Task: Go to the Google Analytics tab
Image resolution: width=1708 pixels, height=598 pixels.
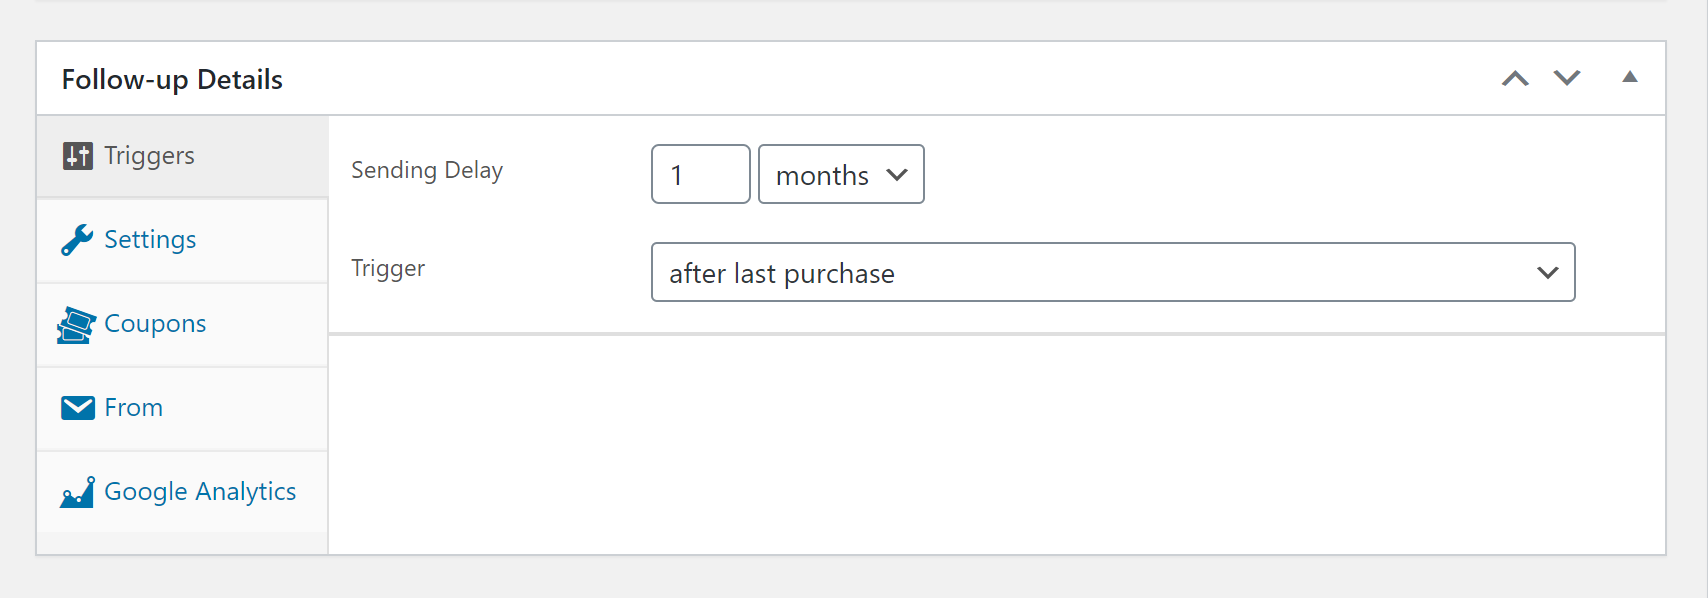Action: (200, 492)
